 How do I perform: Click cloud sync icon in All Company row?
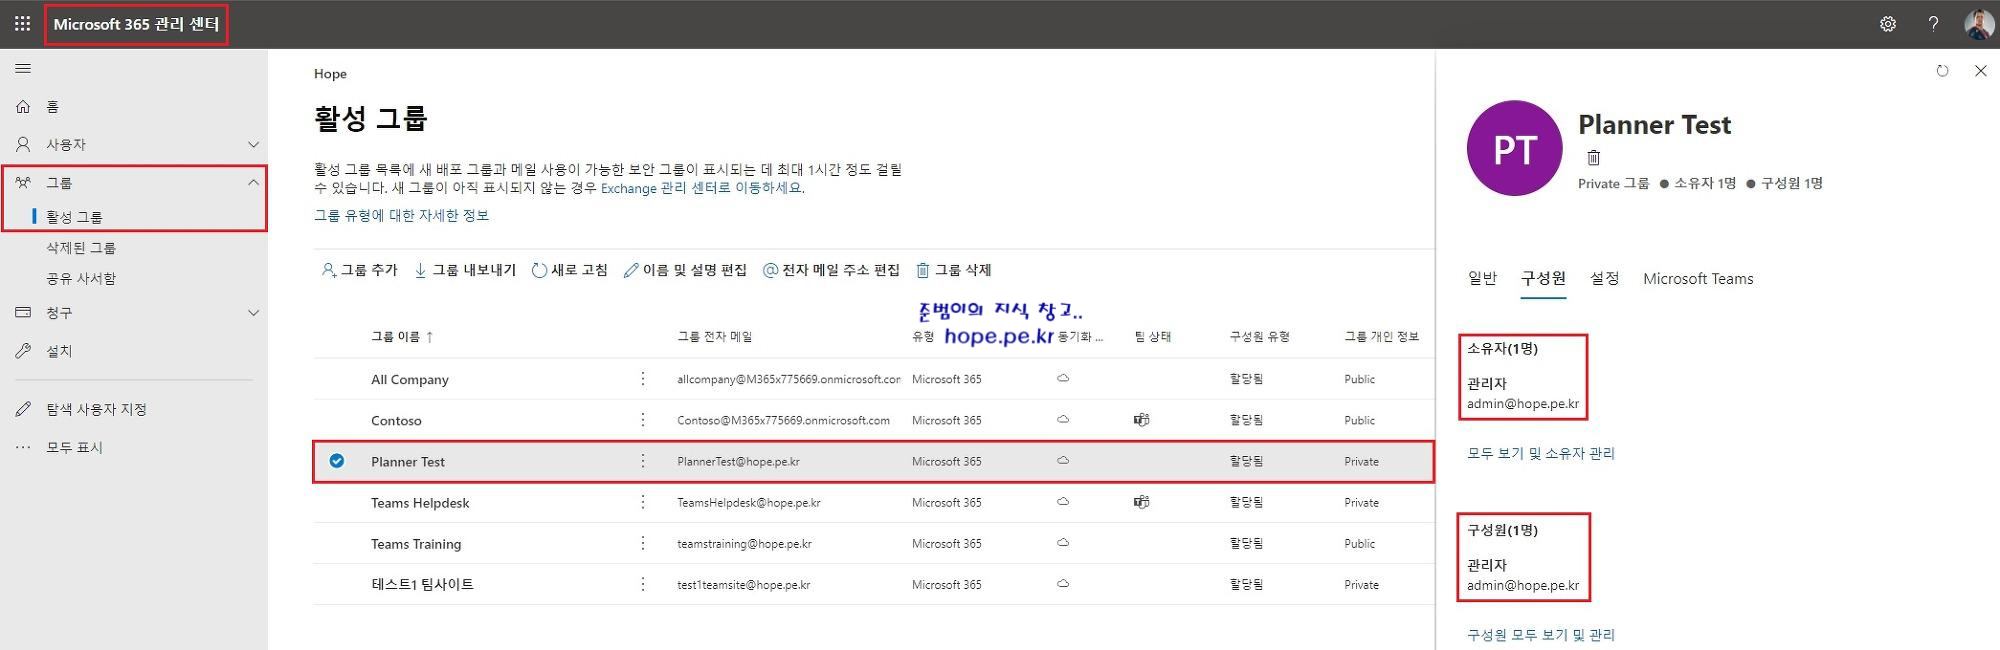1063,379
